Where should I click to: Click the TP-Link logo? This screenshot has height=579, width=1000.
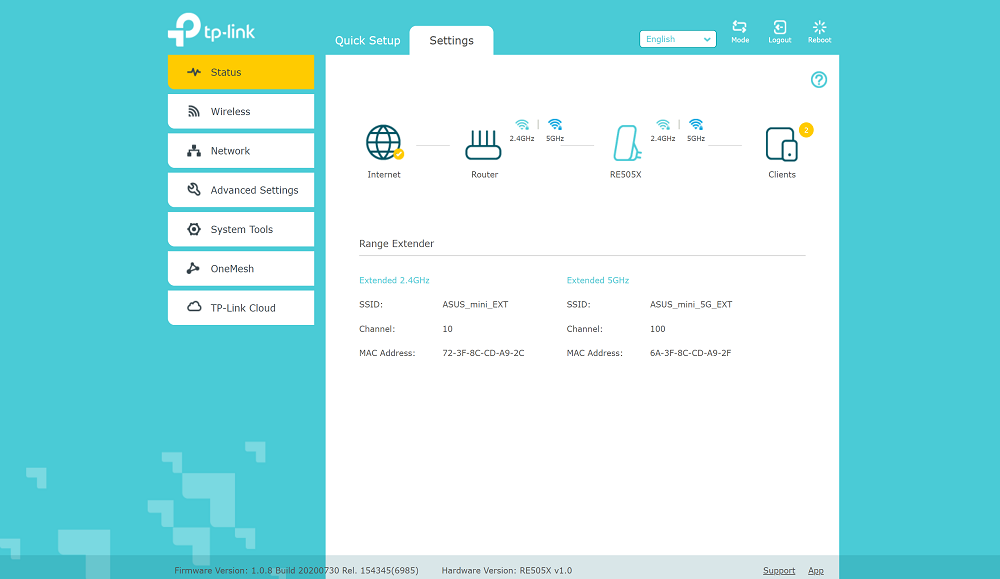(x=211, y=29)
